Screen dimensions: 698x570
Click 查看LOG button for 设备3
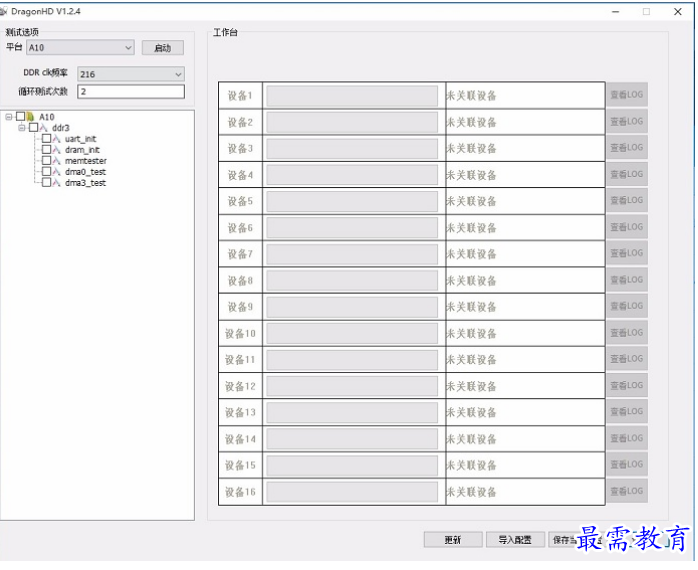point(627,147)
